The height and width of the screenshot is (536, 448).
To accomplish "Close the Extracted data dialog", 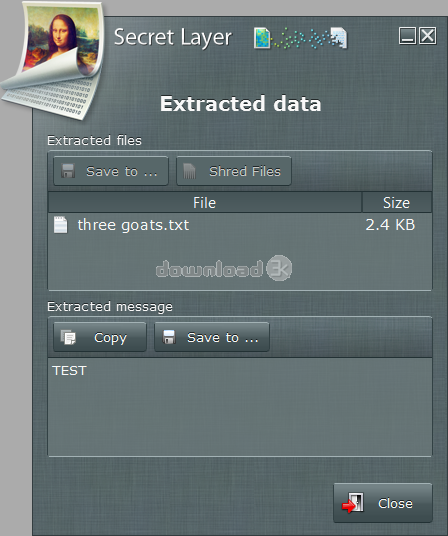I will point(383,503).
